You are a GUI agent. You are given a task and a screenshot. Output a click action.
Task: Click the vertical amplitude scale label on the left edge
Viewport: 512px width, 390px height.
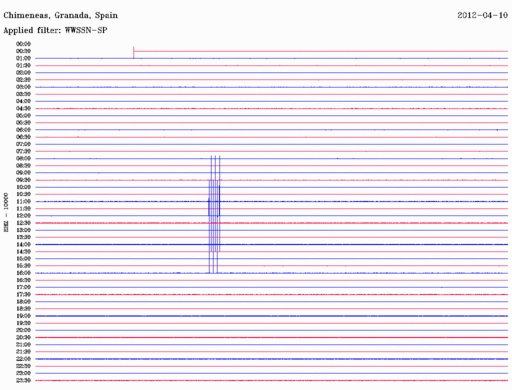click(6, 212)
